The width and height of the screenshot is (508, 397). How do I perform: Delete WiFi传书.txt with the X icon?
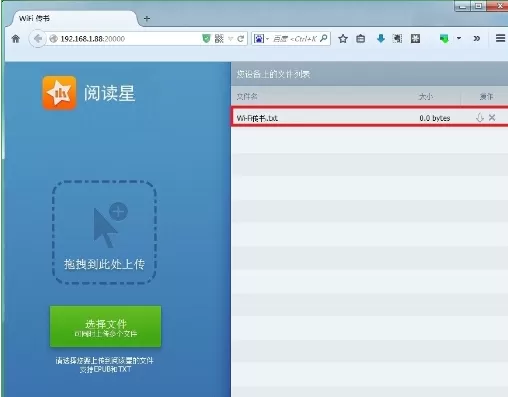click(x=492, y=117)
